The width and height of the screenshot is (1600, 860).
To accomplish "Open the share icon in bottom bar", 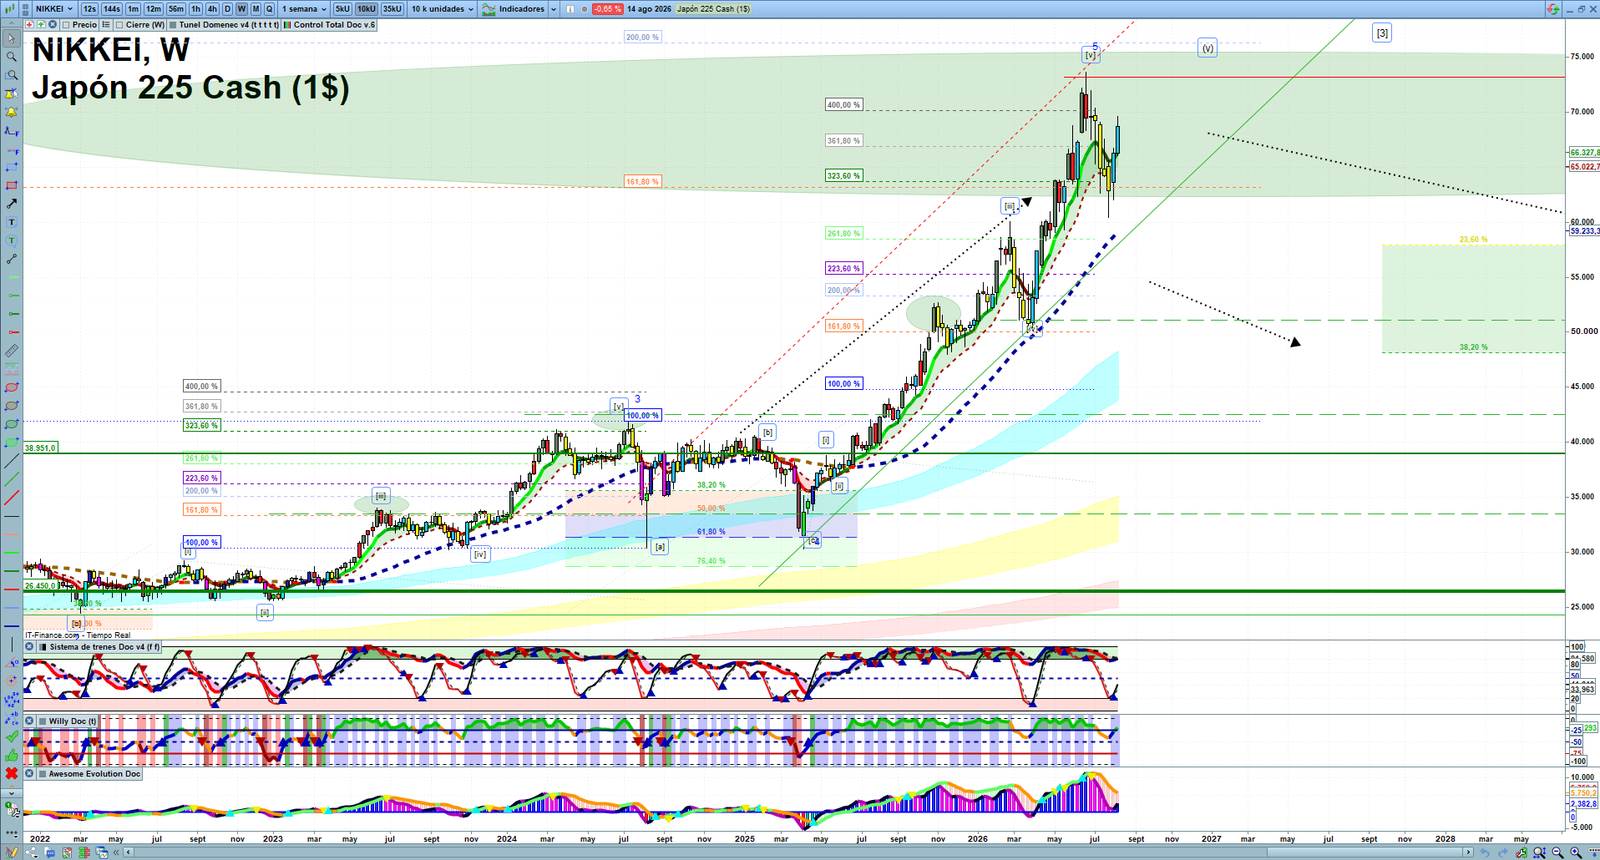I will 31,852.
